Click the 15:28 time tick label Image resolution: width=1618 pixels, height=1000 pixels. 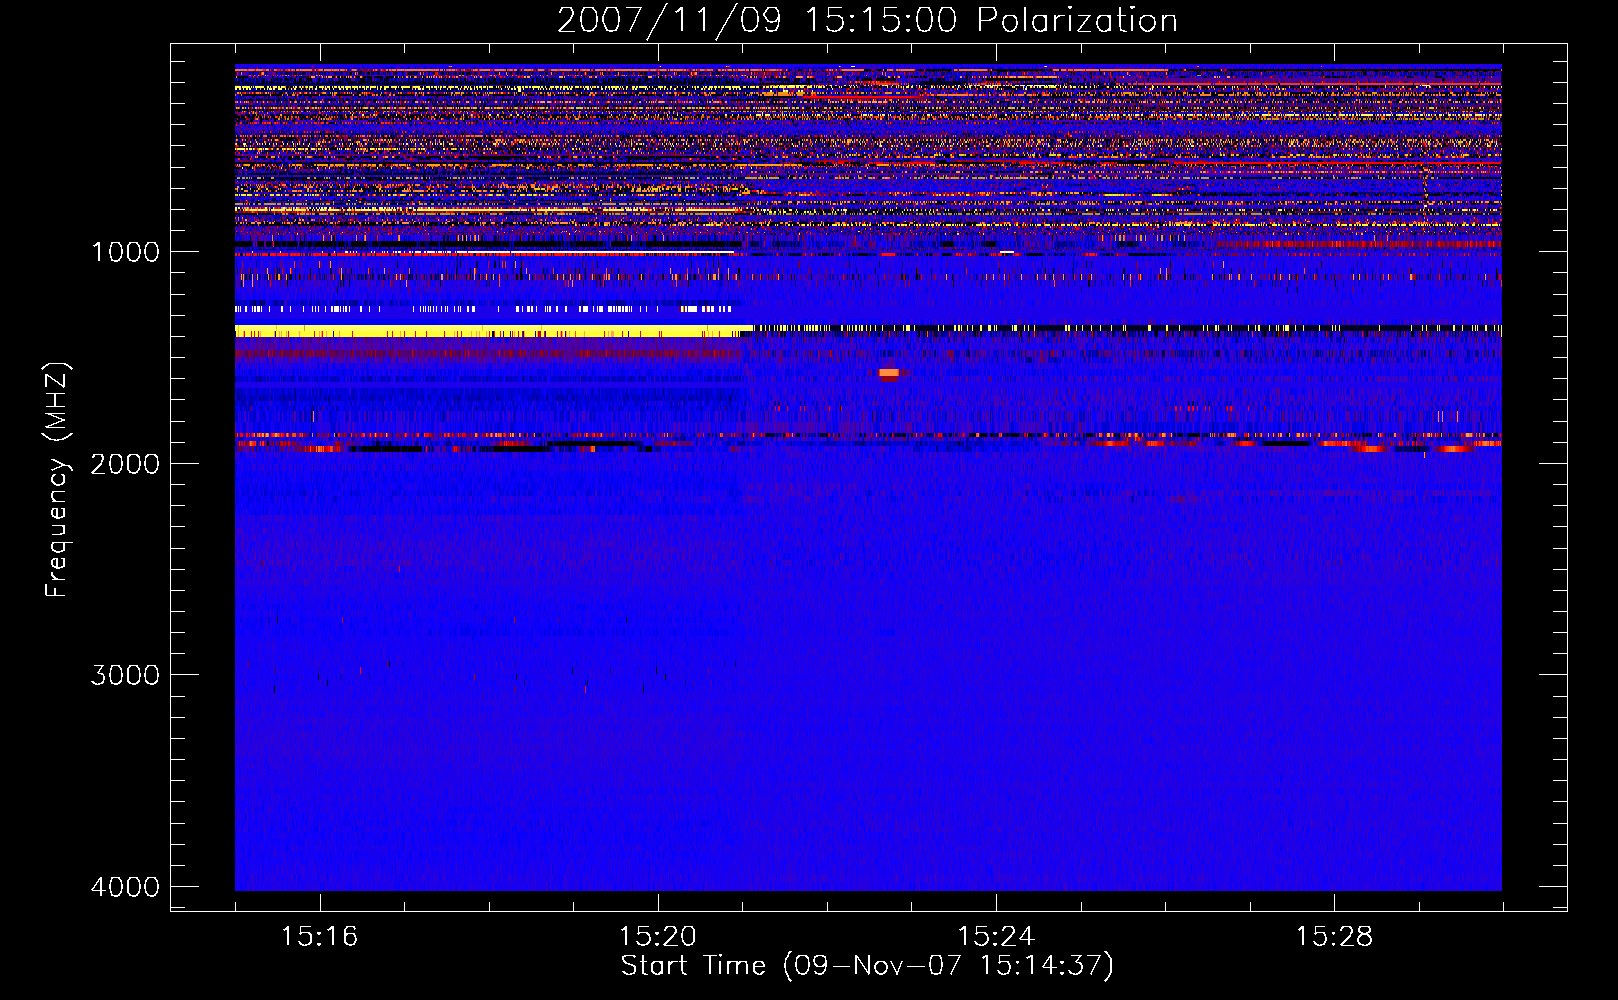tap(1334, 937)
